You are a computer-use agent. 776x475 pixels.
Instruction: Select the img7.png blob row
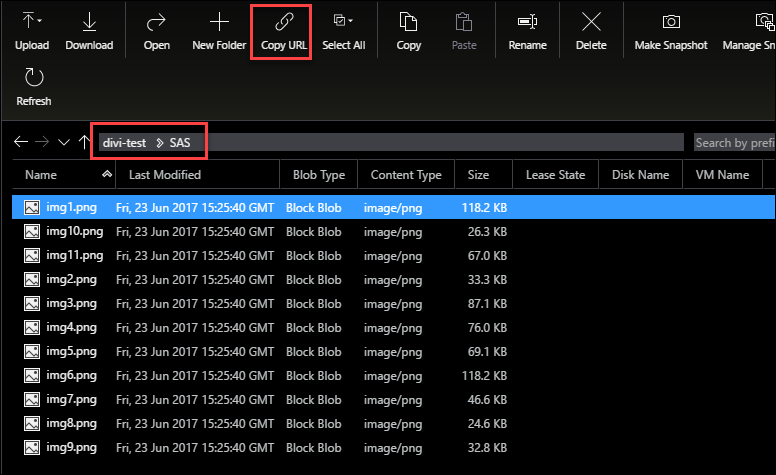point(393,399)
